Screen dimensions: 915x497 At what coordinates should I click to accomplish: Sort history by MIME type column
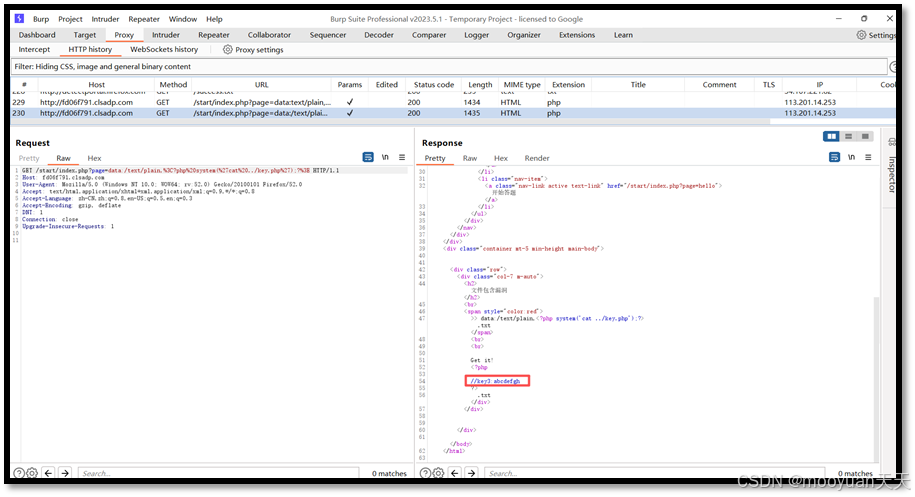[522, 85]
